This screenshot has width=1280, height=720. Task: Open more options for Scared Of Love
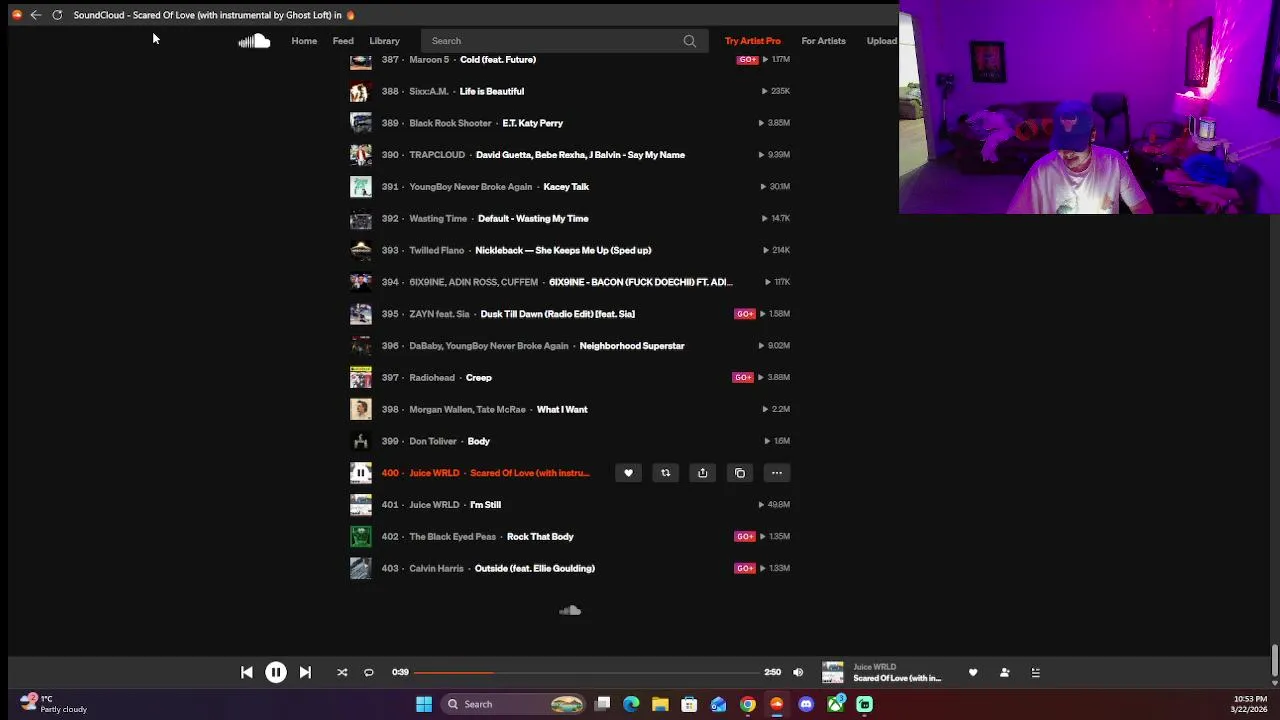pyautogui.click(x=777, y=473)
